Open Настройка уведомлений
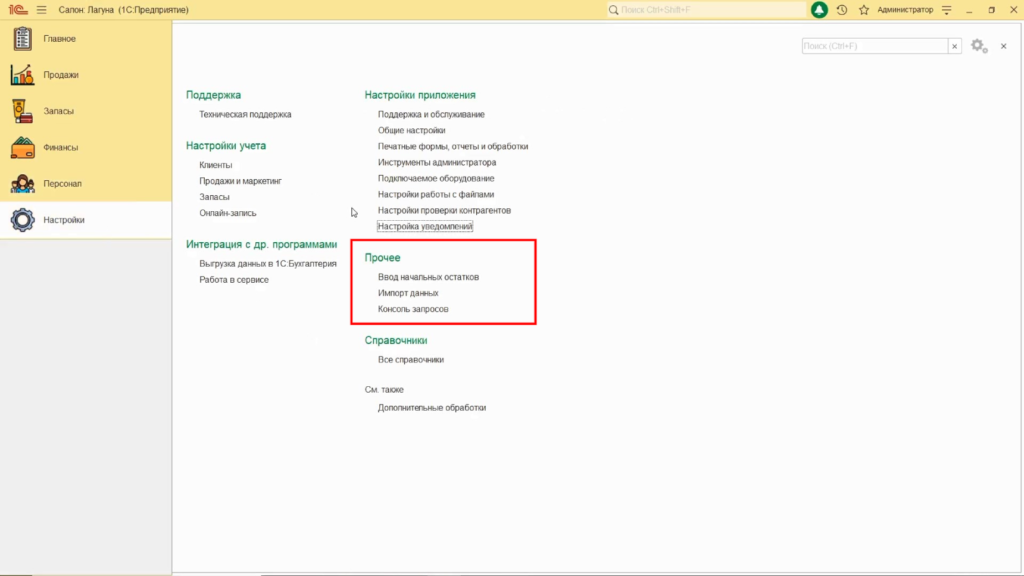 [425, 226]
